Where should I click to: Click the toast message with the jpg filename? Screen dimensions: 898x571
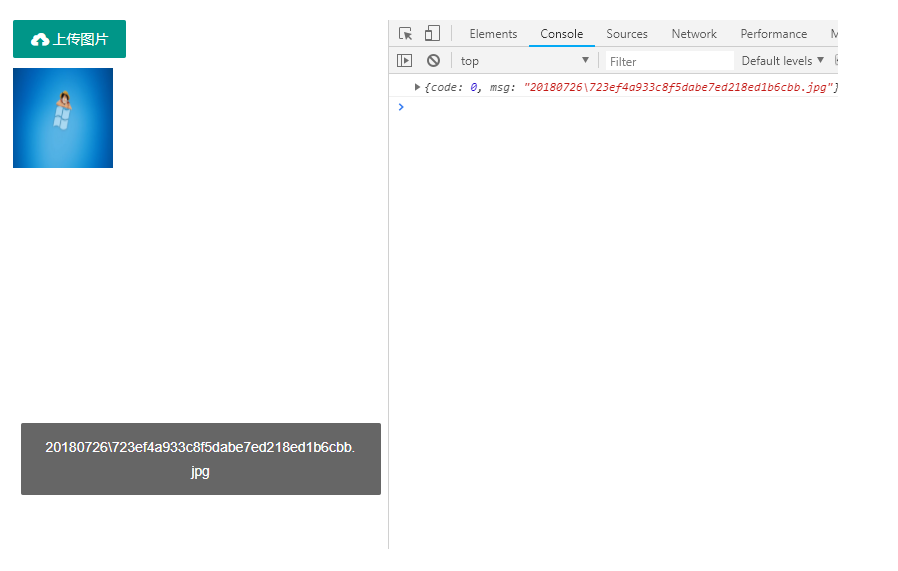tap(201, 459)
